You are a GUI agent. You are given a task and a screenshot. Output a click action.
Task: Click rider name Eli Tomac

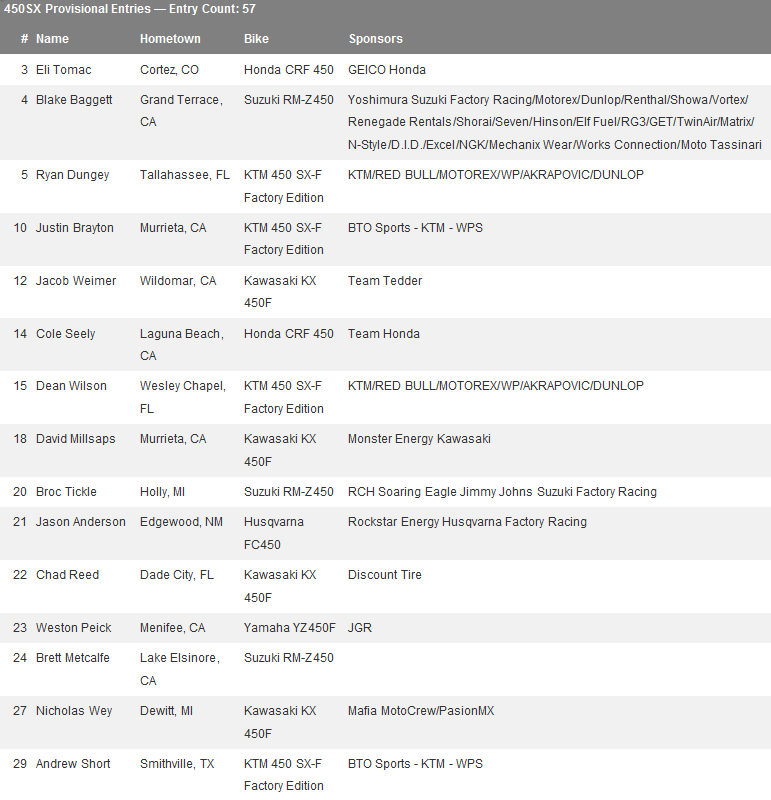coord(65,70)
